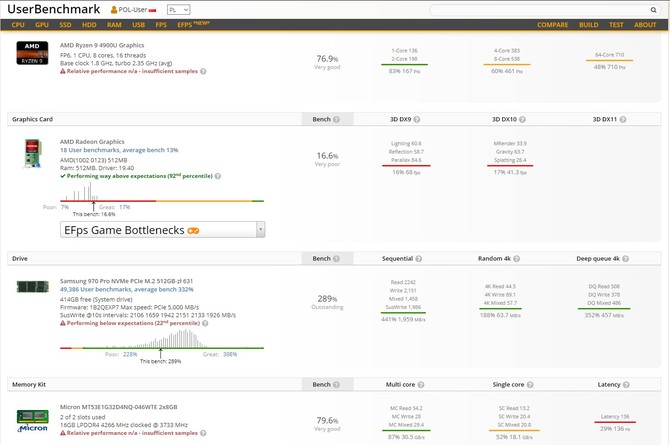The height and width of the screenshot is (445, 670).
Task: Click the 16.6% graphics bench score
Action: point(327,156)
